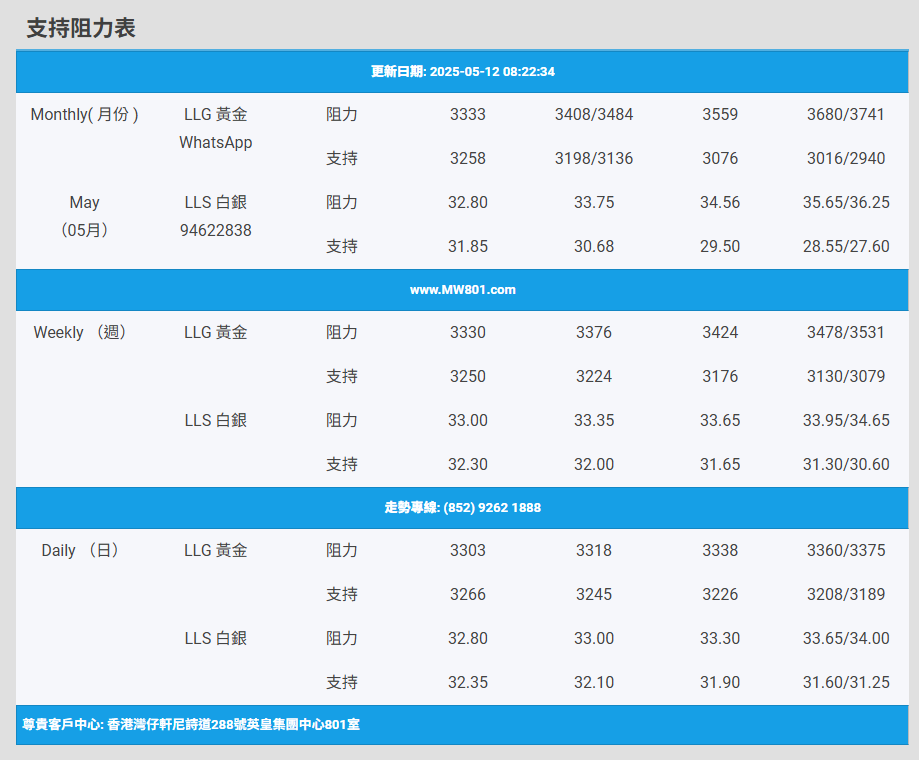Screen dimensions: 919x760
Task: Select the value 3245
Action: point(594,594)
